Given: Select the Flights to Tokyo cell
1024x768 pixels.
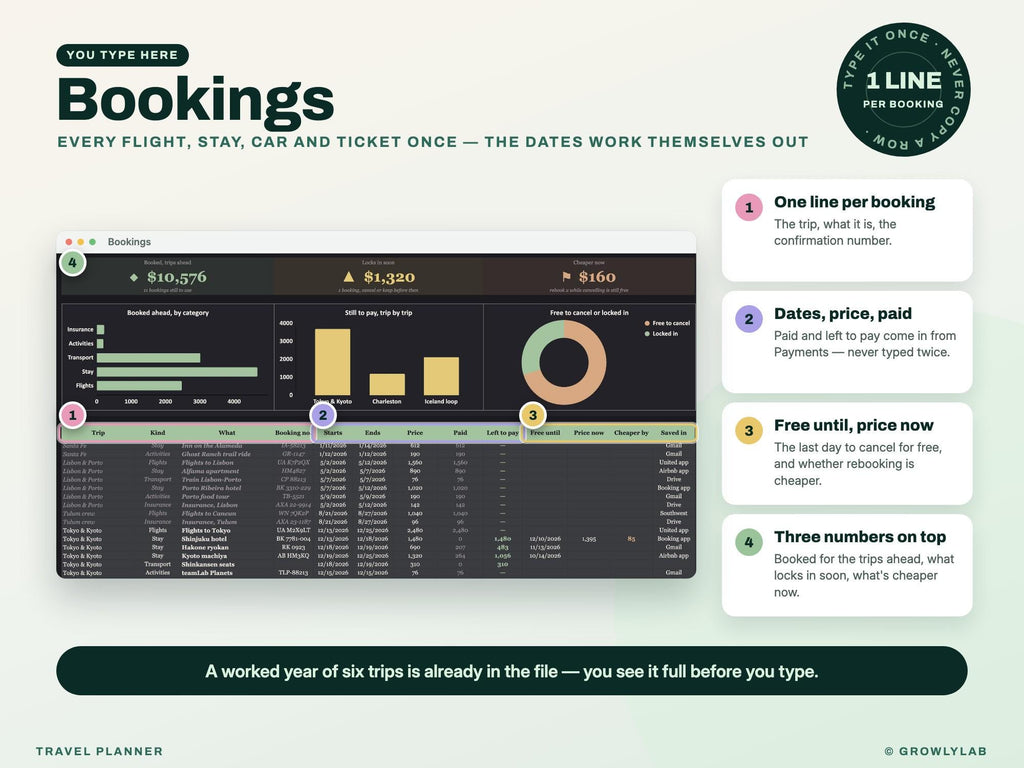Looking at the screenshot, I should 206,531.
